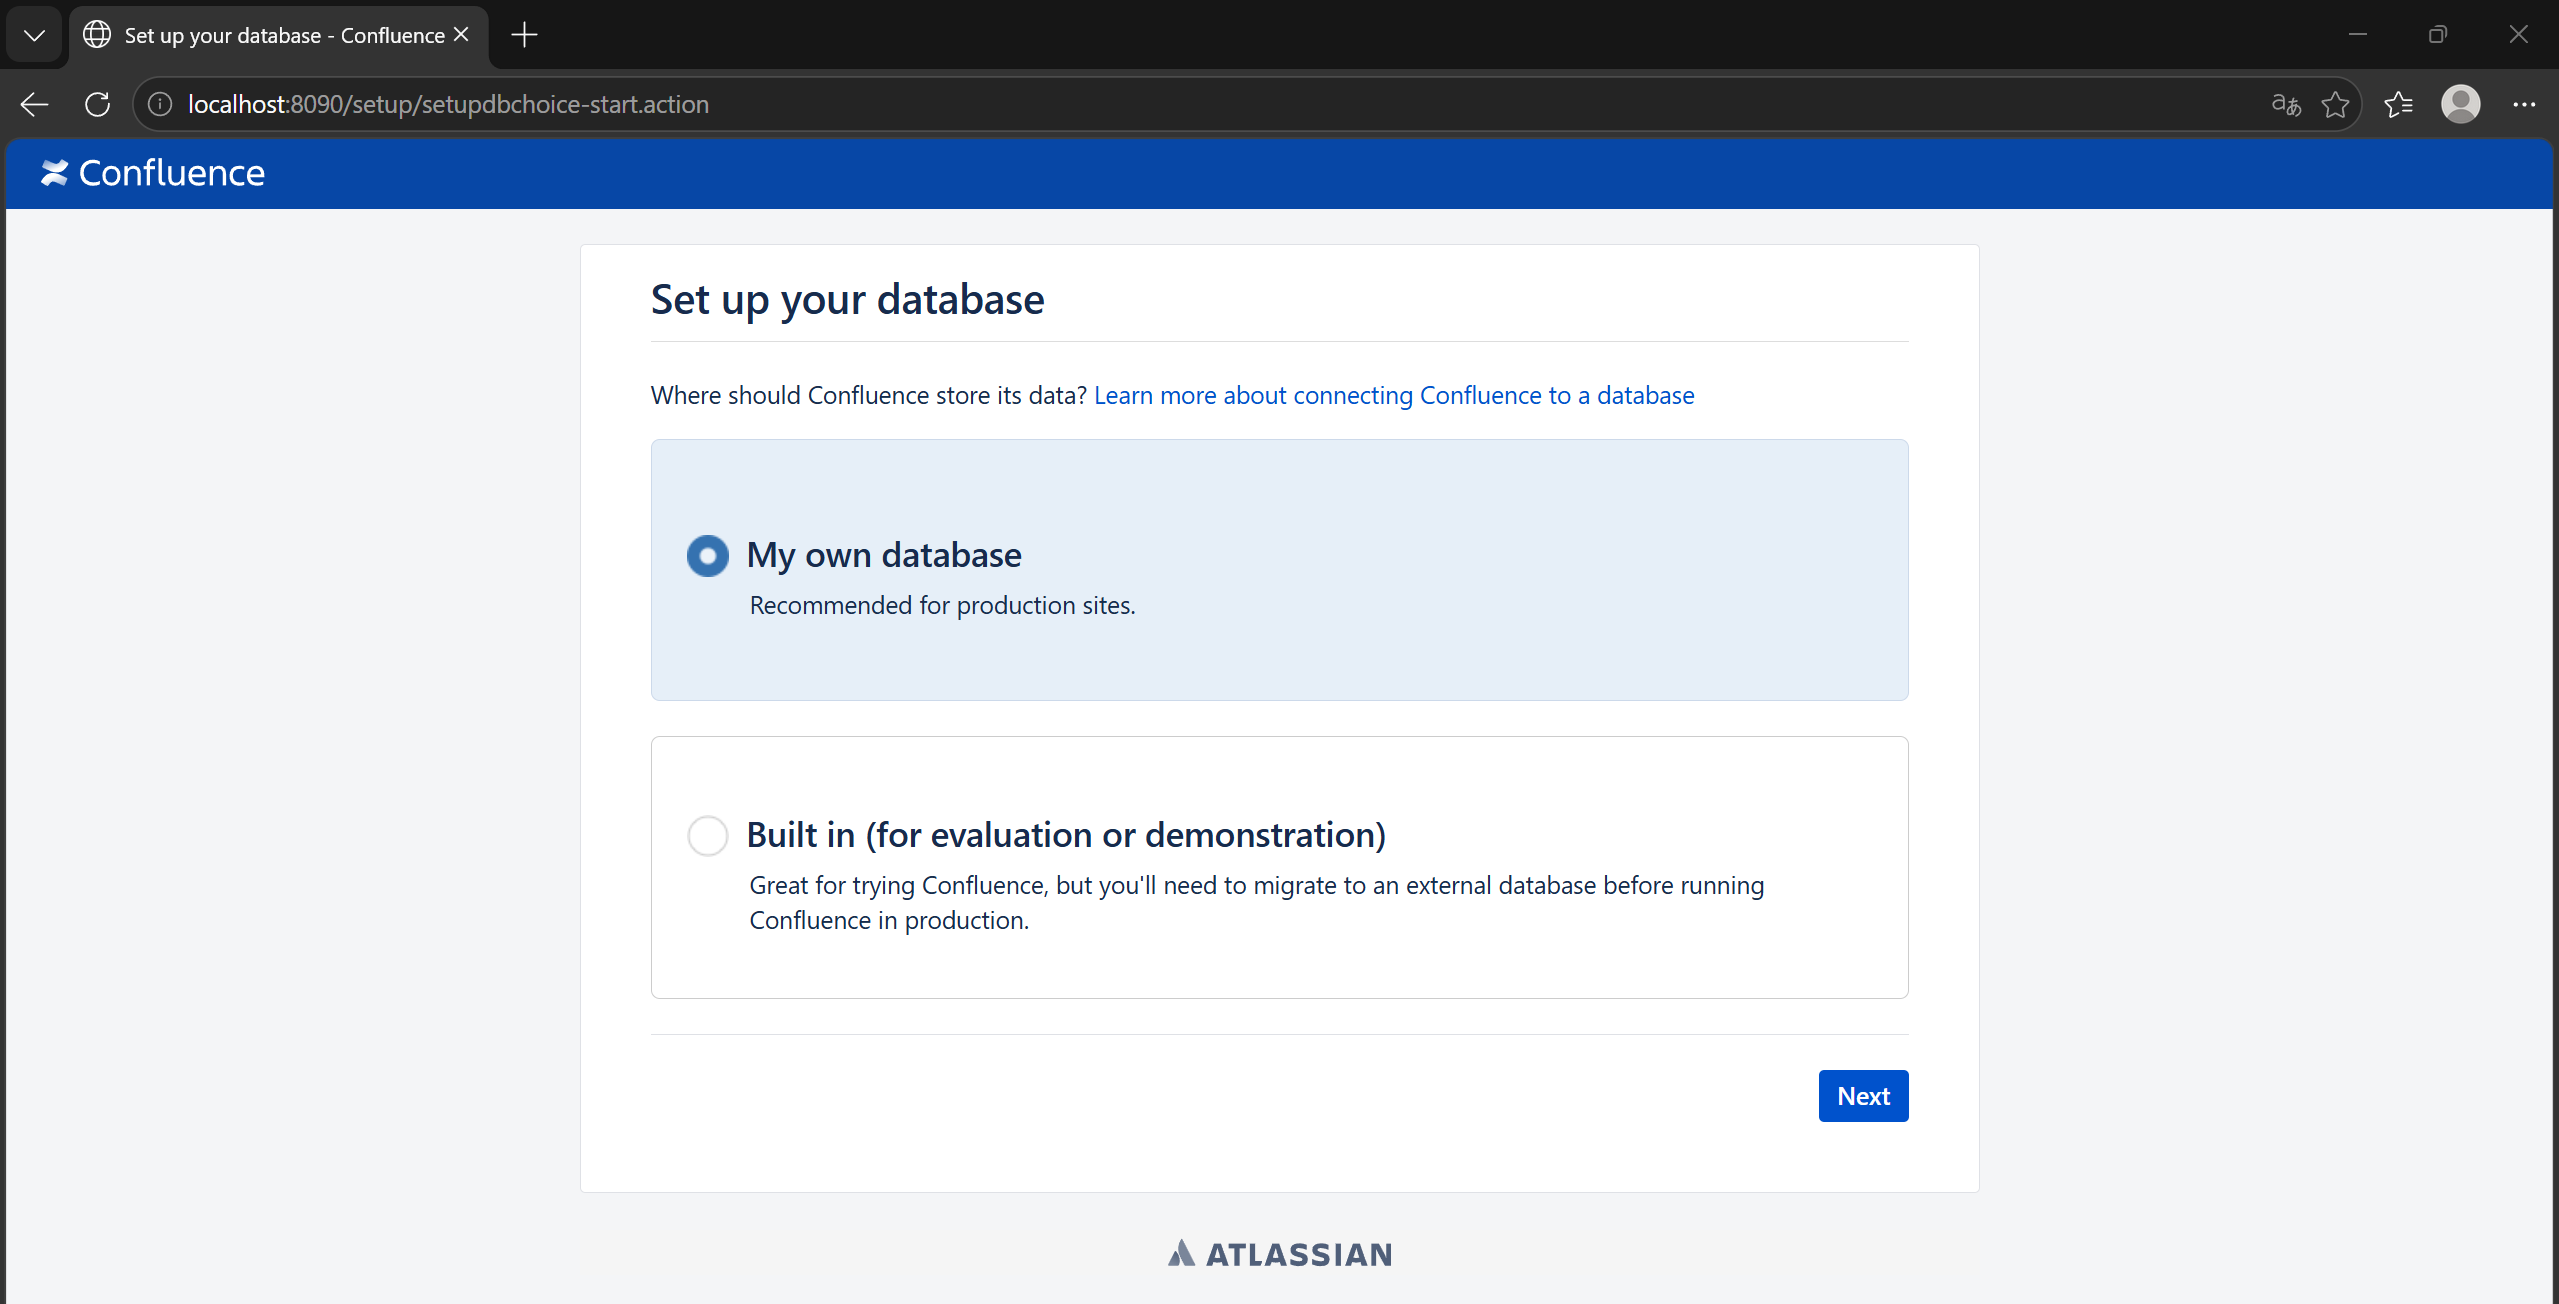Viewport: 2559px width, 1304px height.
Task: Open the favorites list icon
Action: click(2398, 104)
